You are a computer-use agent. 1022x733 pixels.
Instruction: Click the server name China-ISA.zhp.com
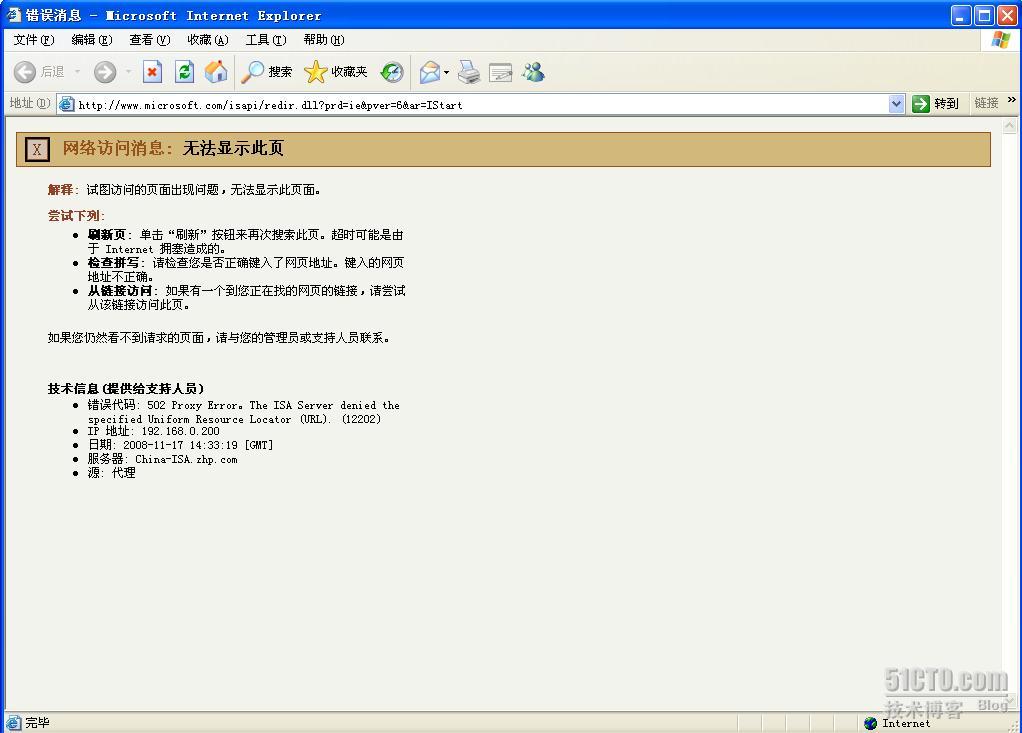coord(186,459)
